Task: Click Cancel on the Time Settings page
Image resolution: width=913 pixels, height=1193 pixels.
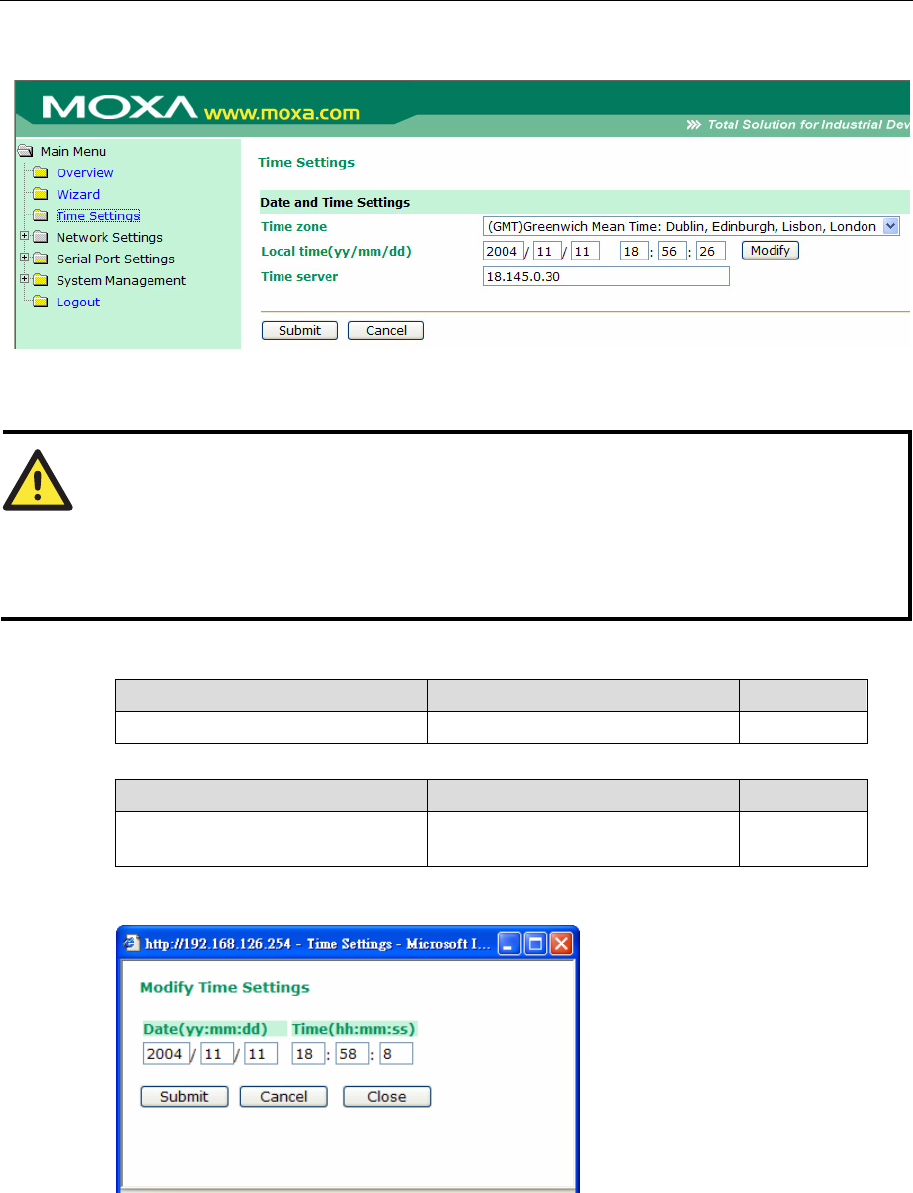Action: 386,330
